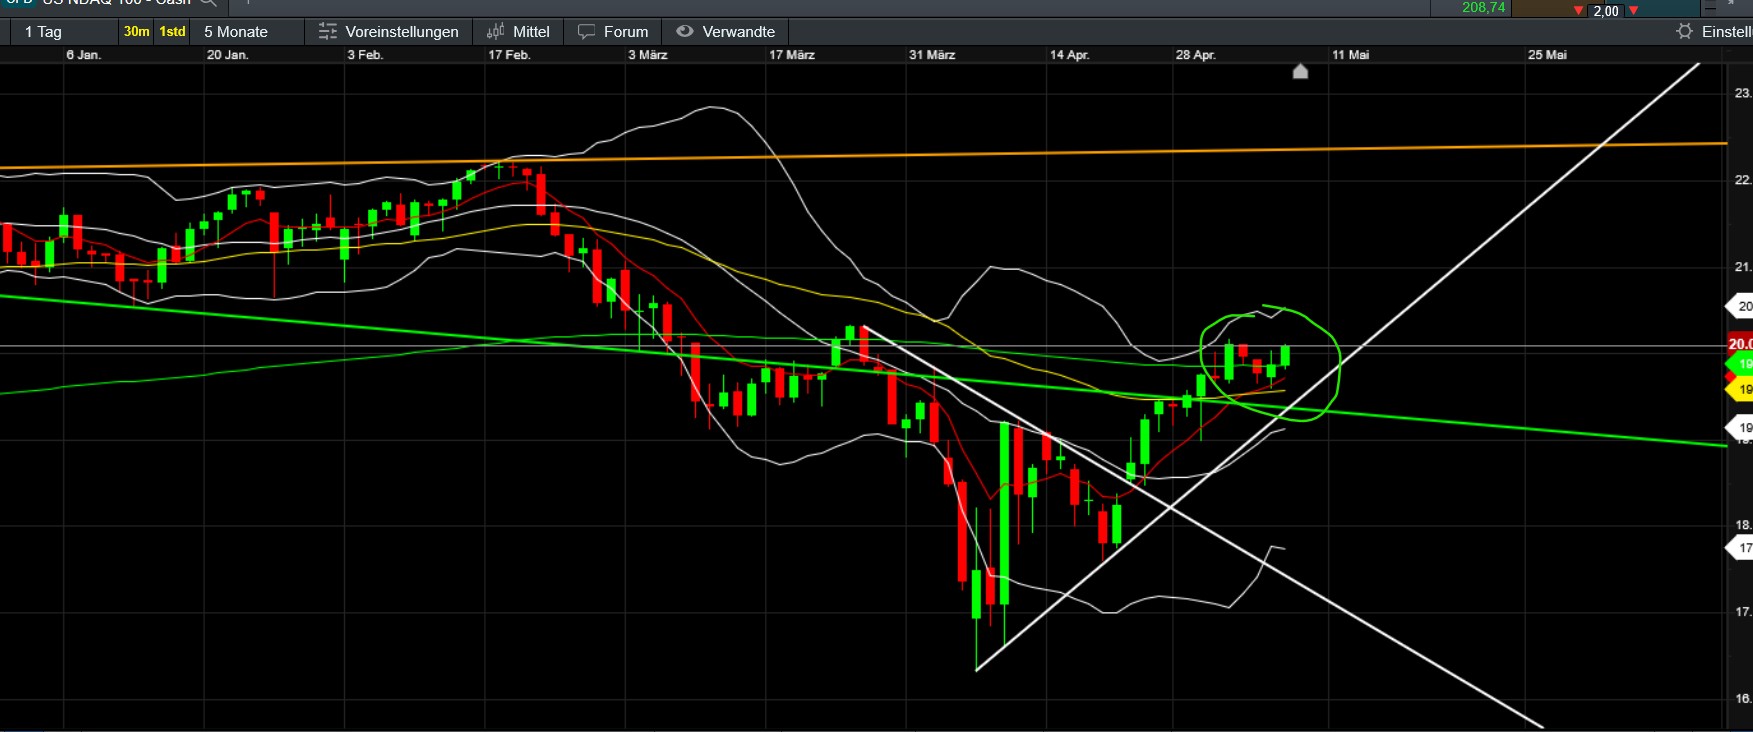
Task: Click the green 208,74 price value
Action: tap(1483, 8)
